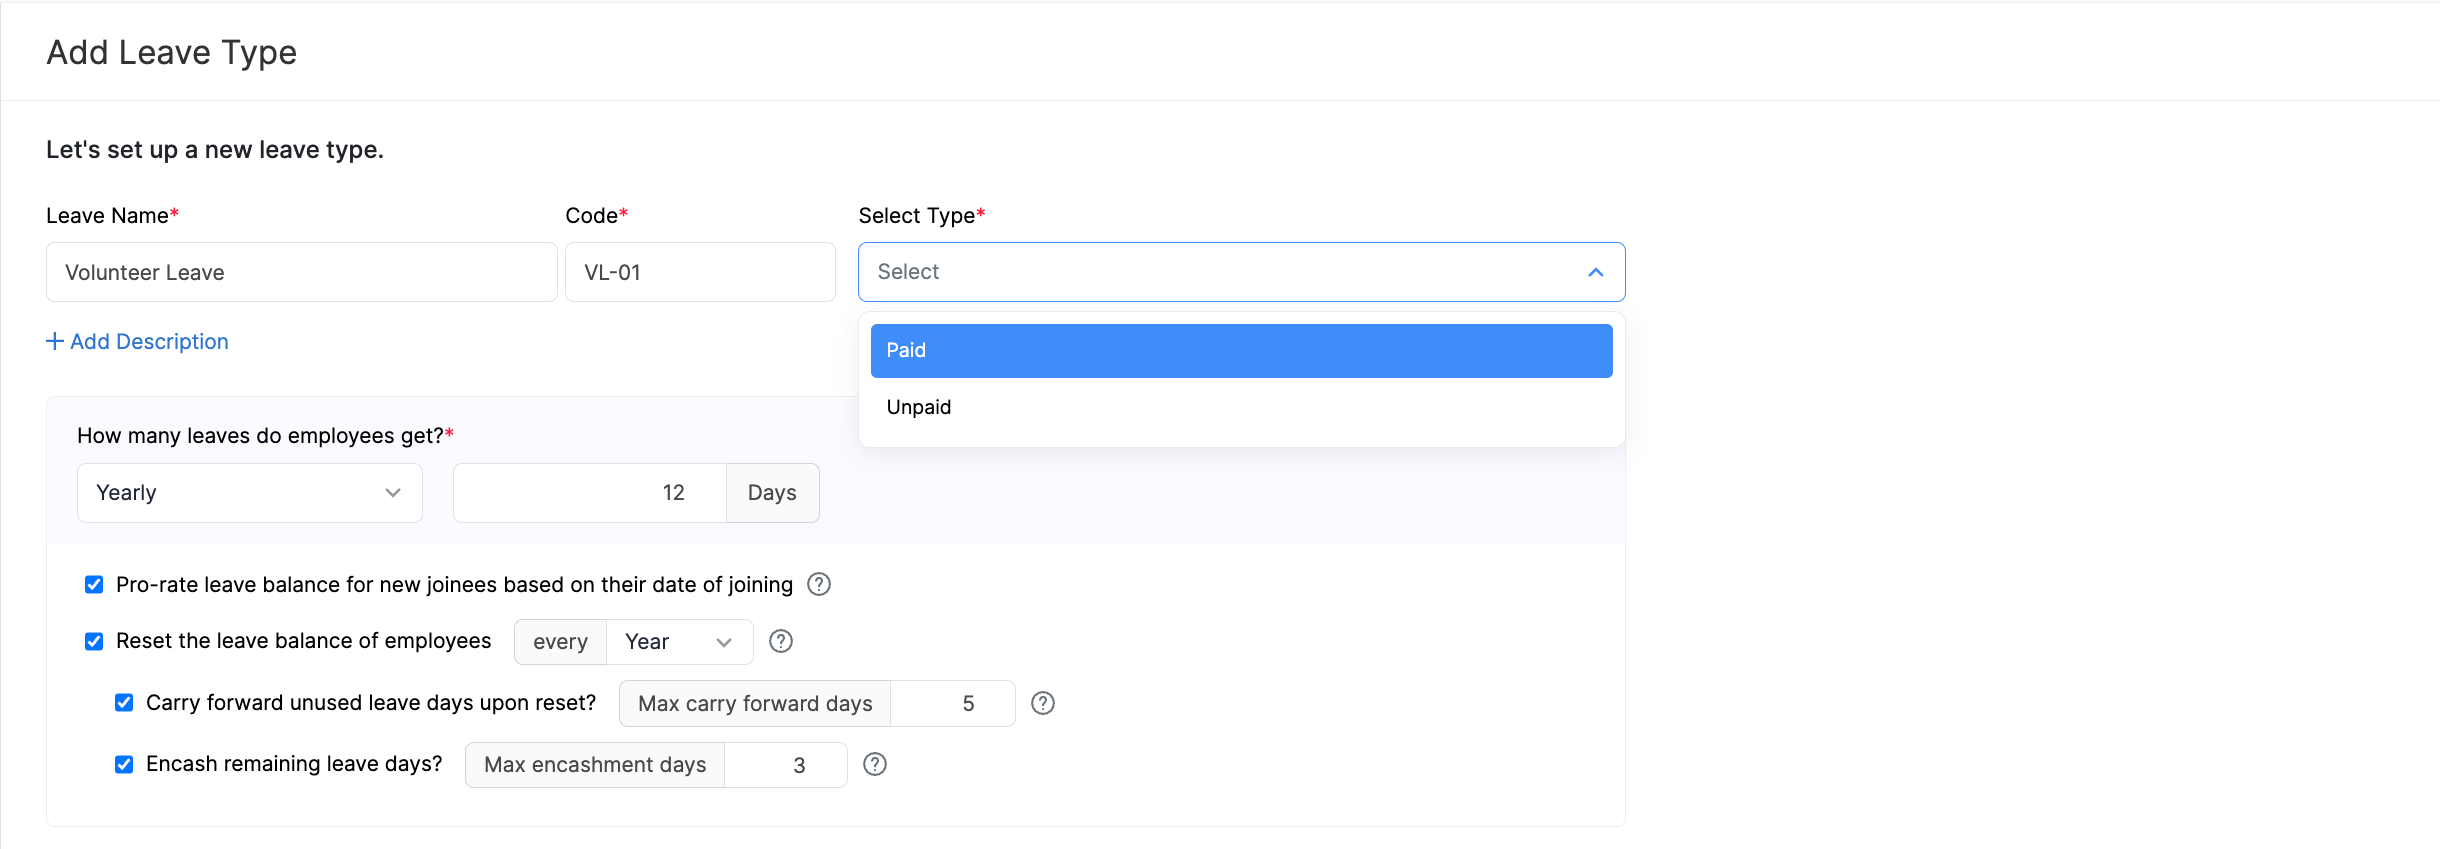The width and height of the screenshot is (2440, 849).
Task: Open the Yearly frequency dropdown
Action: click(250, 493)
